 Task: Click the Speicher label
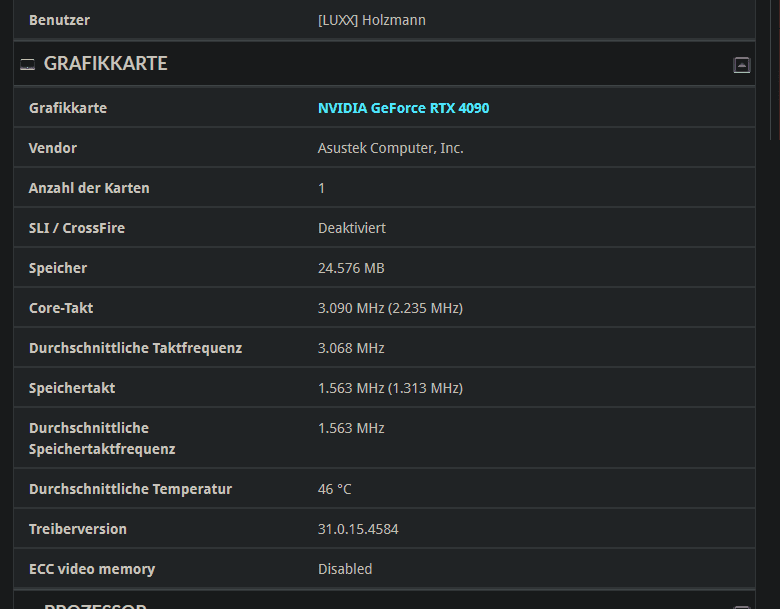tap(58, 268)
